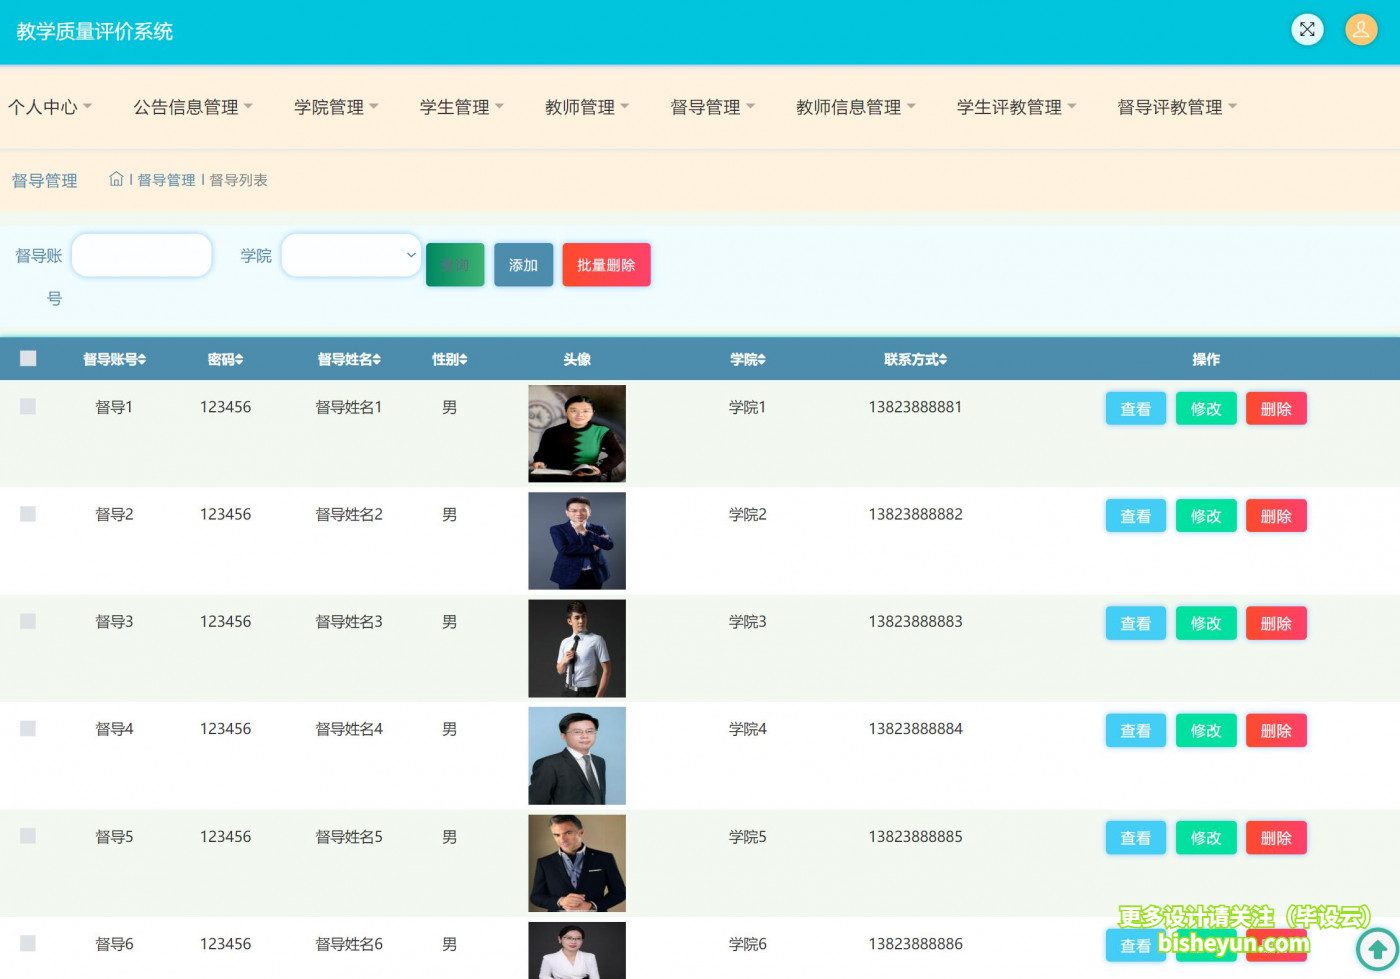The image size is (1400, 979).
Task: Click the back-to-top arrow button
Action: [1375, 948]
